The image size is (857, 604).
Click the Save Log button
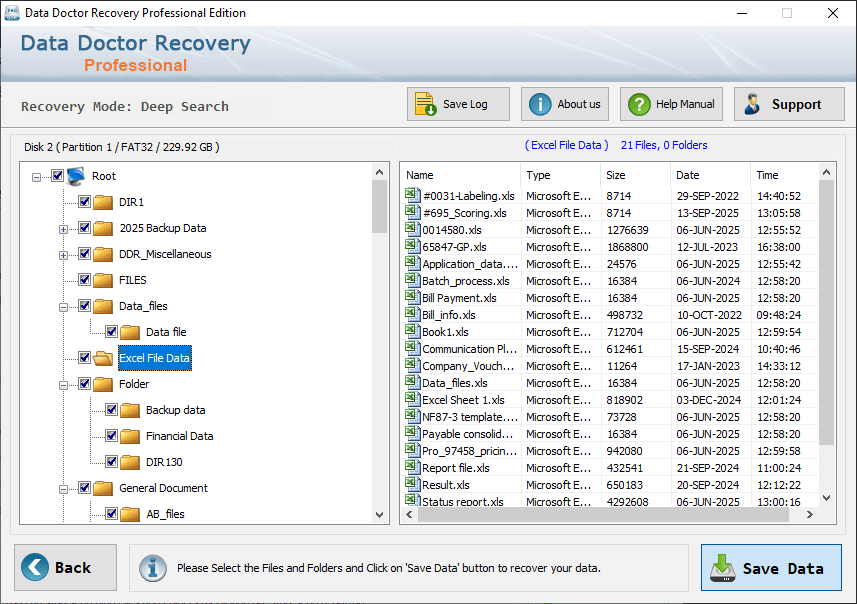point(458,104)
